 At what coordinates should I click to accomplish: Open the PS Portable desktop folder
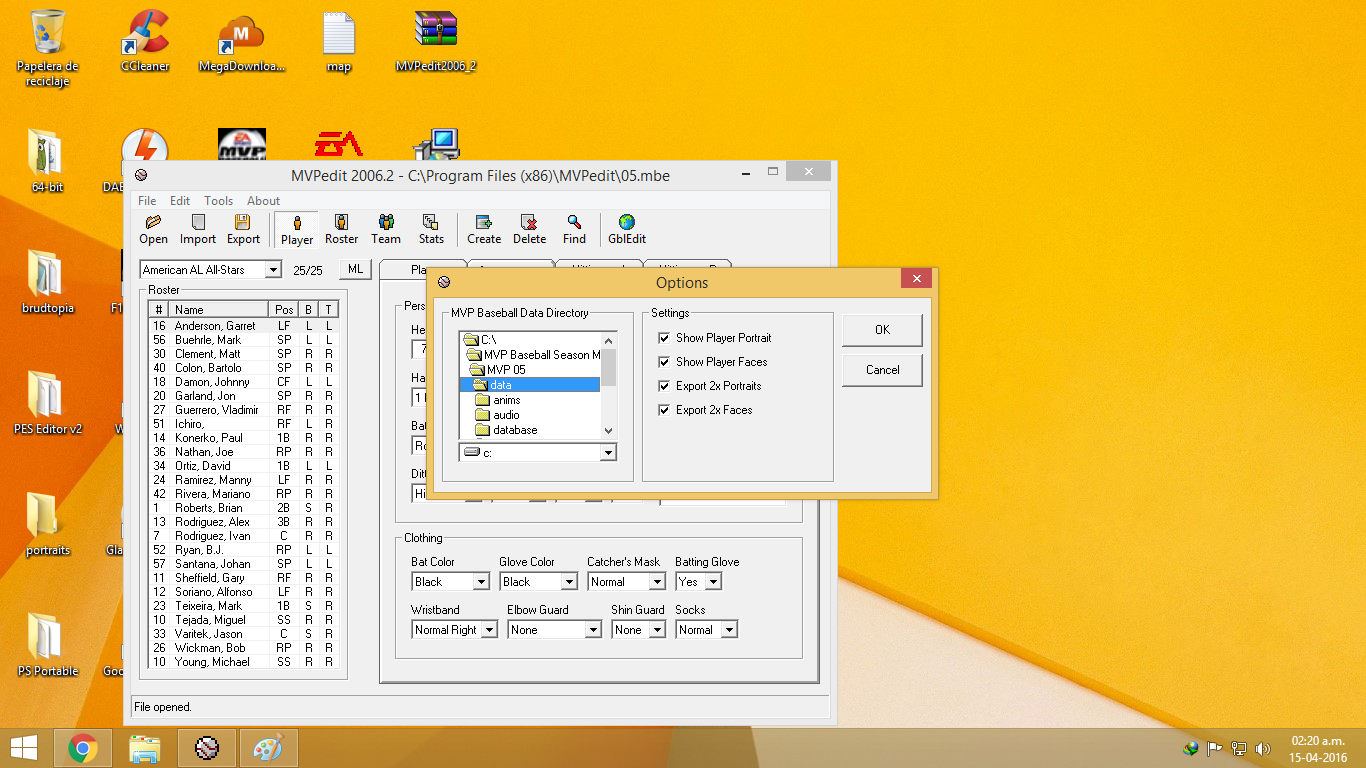47,645
